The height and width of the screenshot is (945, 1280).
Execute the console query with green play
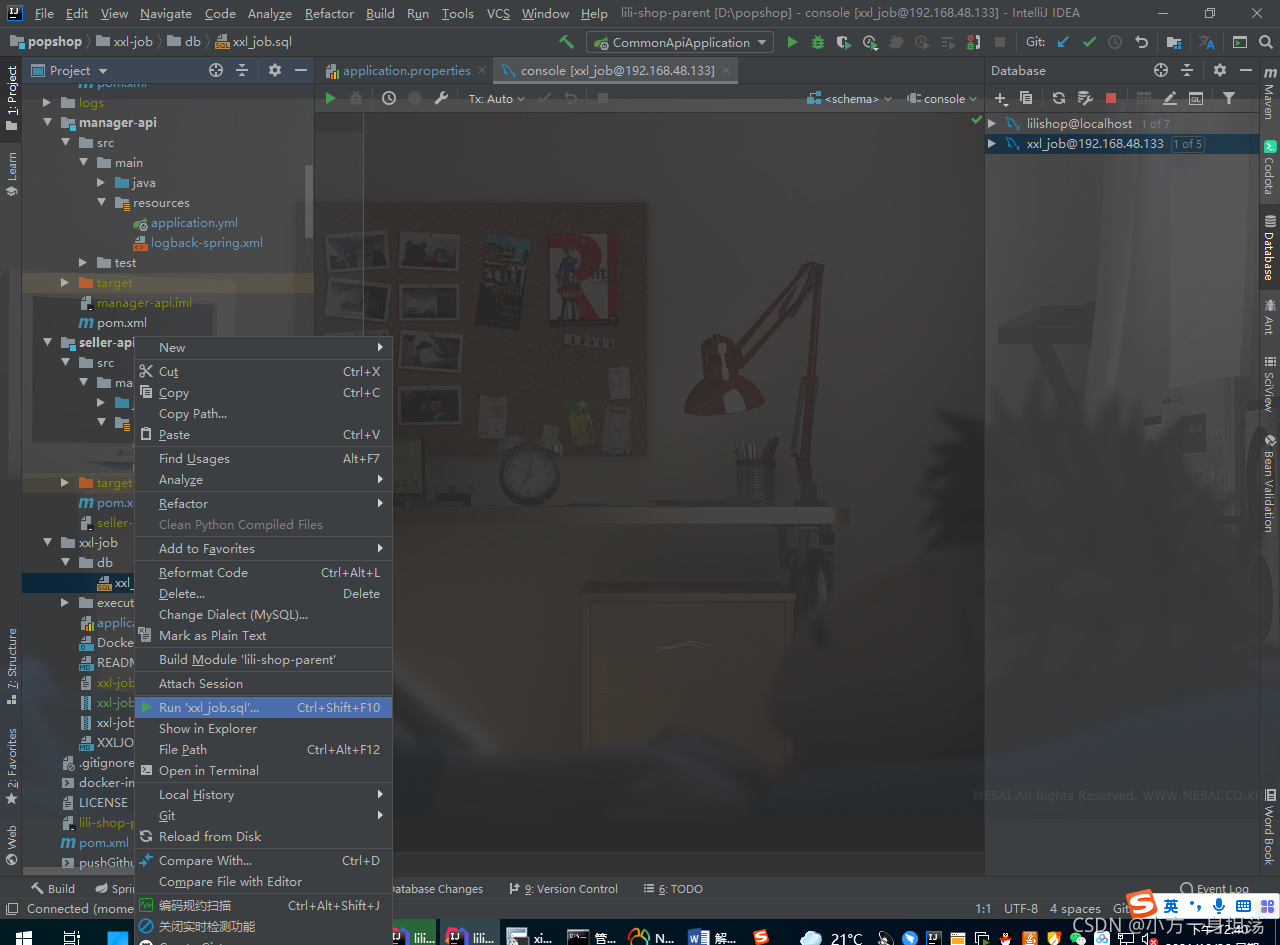[x=331, y=98]
